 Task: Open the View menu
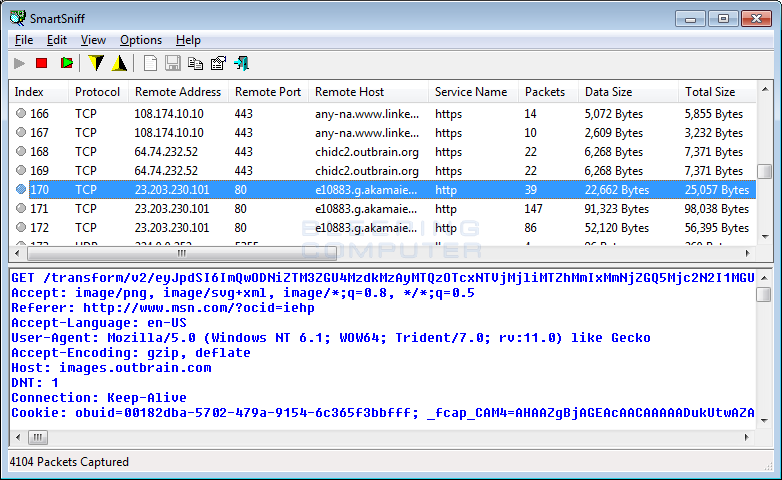tap(93, 40)
